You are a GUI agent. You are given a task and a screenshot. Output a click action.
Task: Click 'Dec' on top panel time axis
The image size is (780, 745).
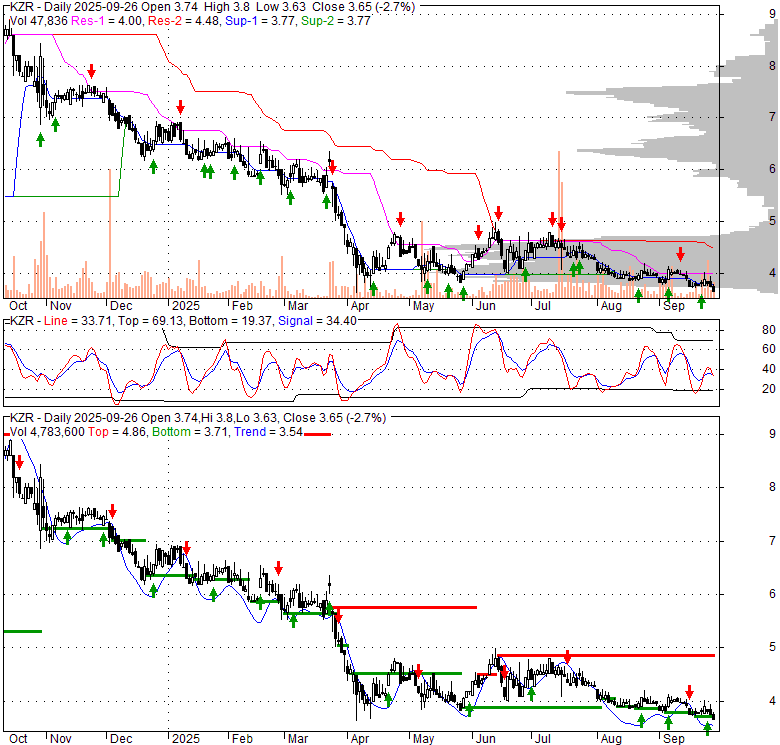click(121, 306)
